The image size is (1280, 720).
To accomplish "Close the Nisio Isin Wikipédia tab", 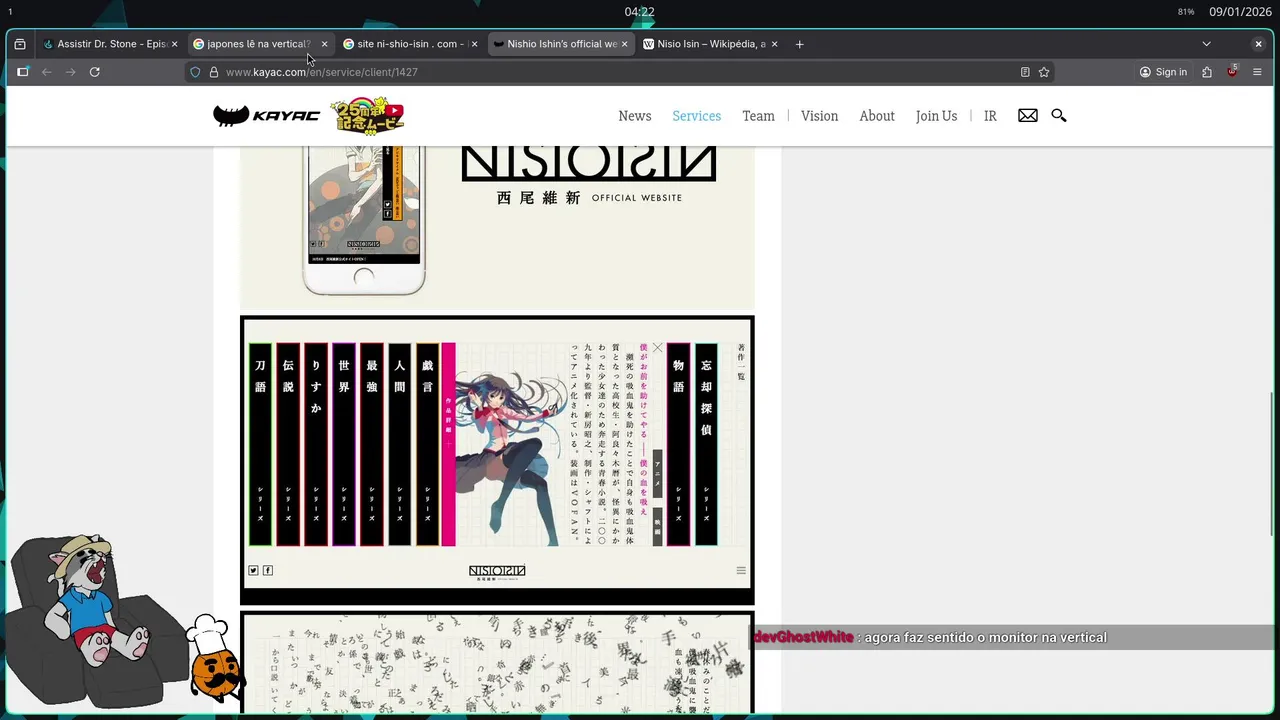I will [x=774, y=44].
